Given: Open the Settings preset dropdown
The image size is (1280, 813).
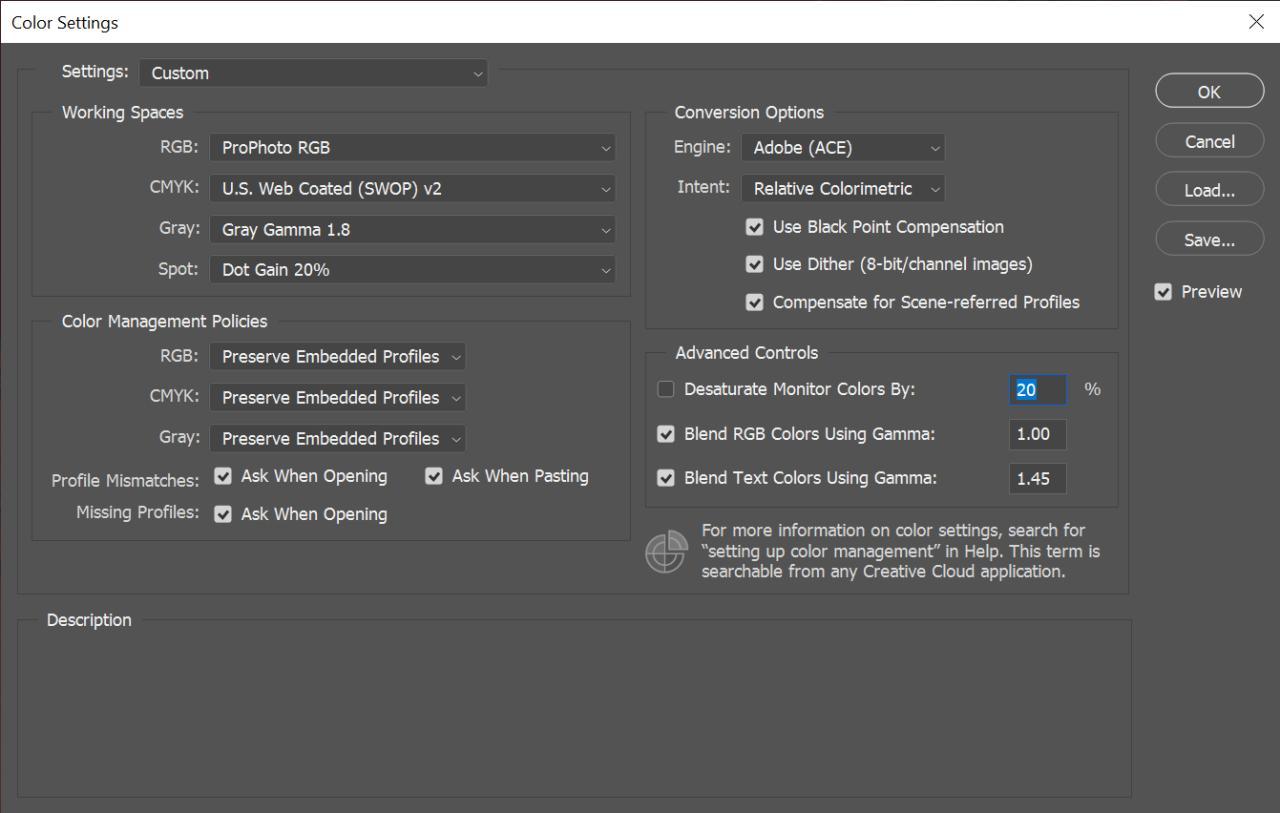Looking at the screenshot, I should coord(313,73).
